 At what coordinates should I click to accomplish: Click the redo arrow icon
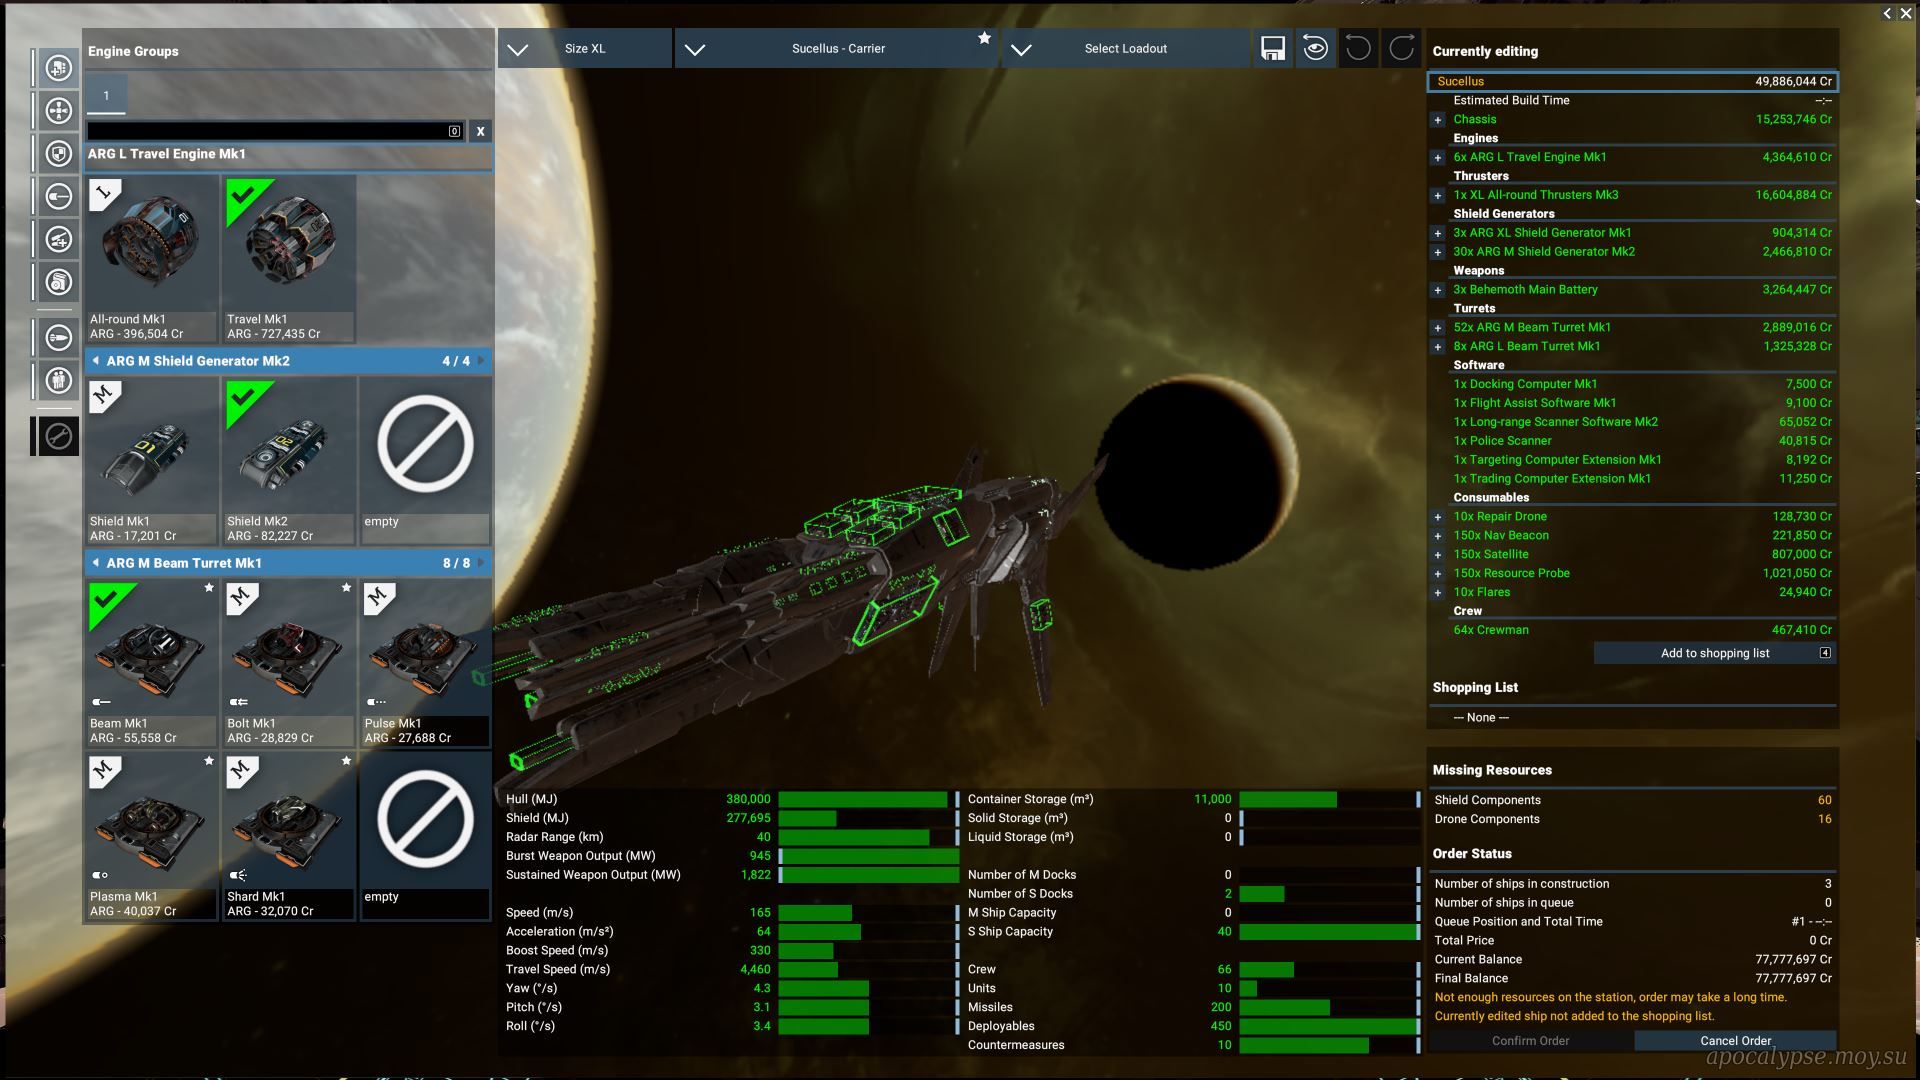pos(1402,48)
